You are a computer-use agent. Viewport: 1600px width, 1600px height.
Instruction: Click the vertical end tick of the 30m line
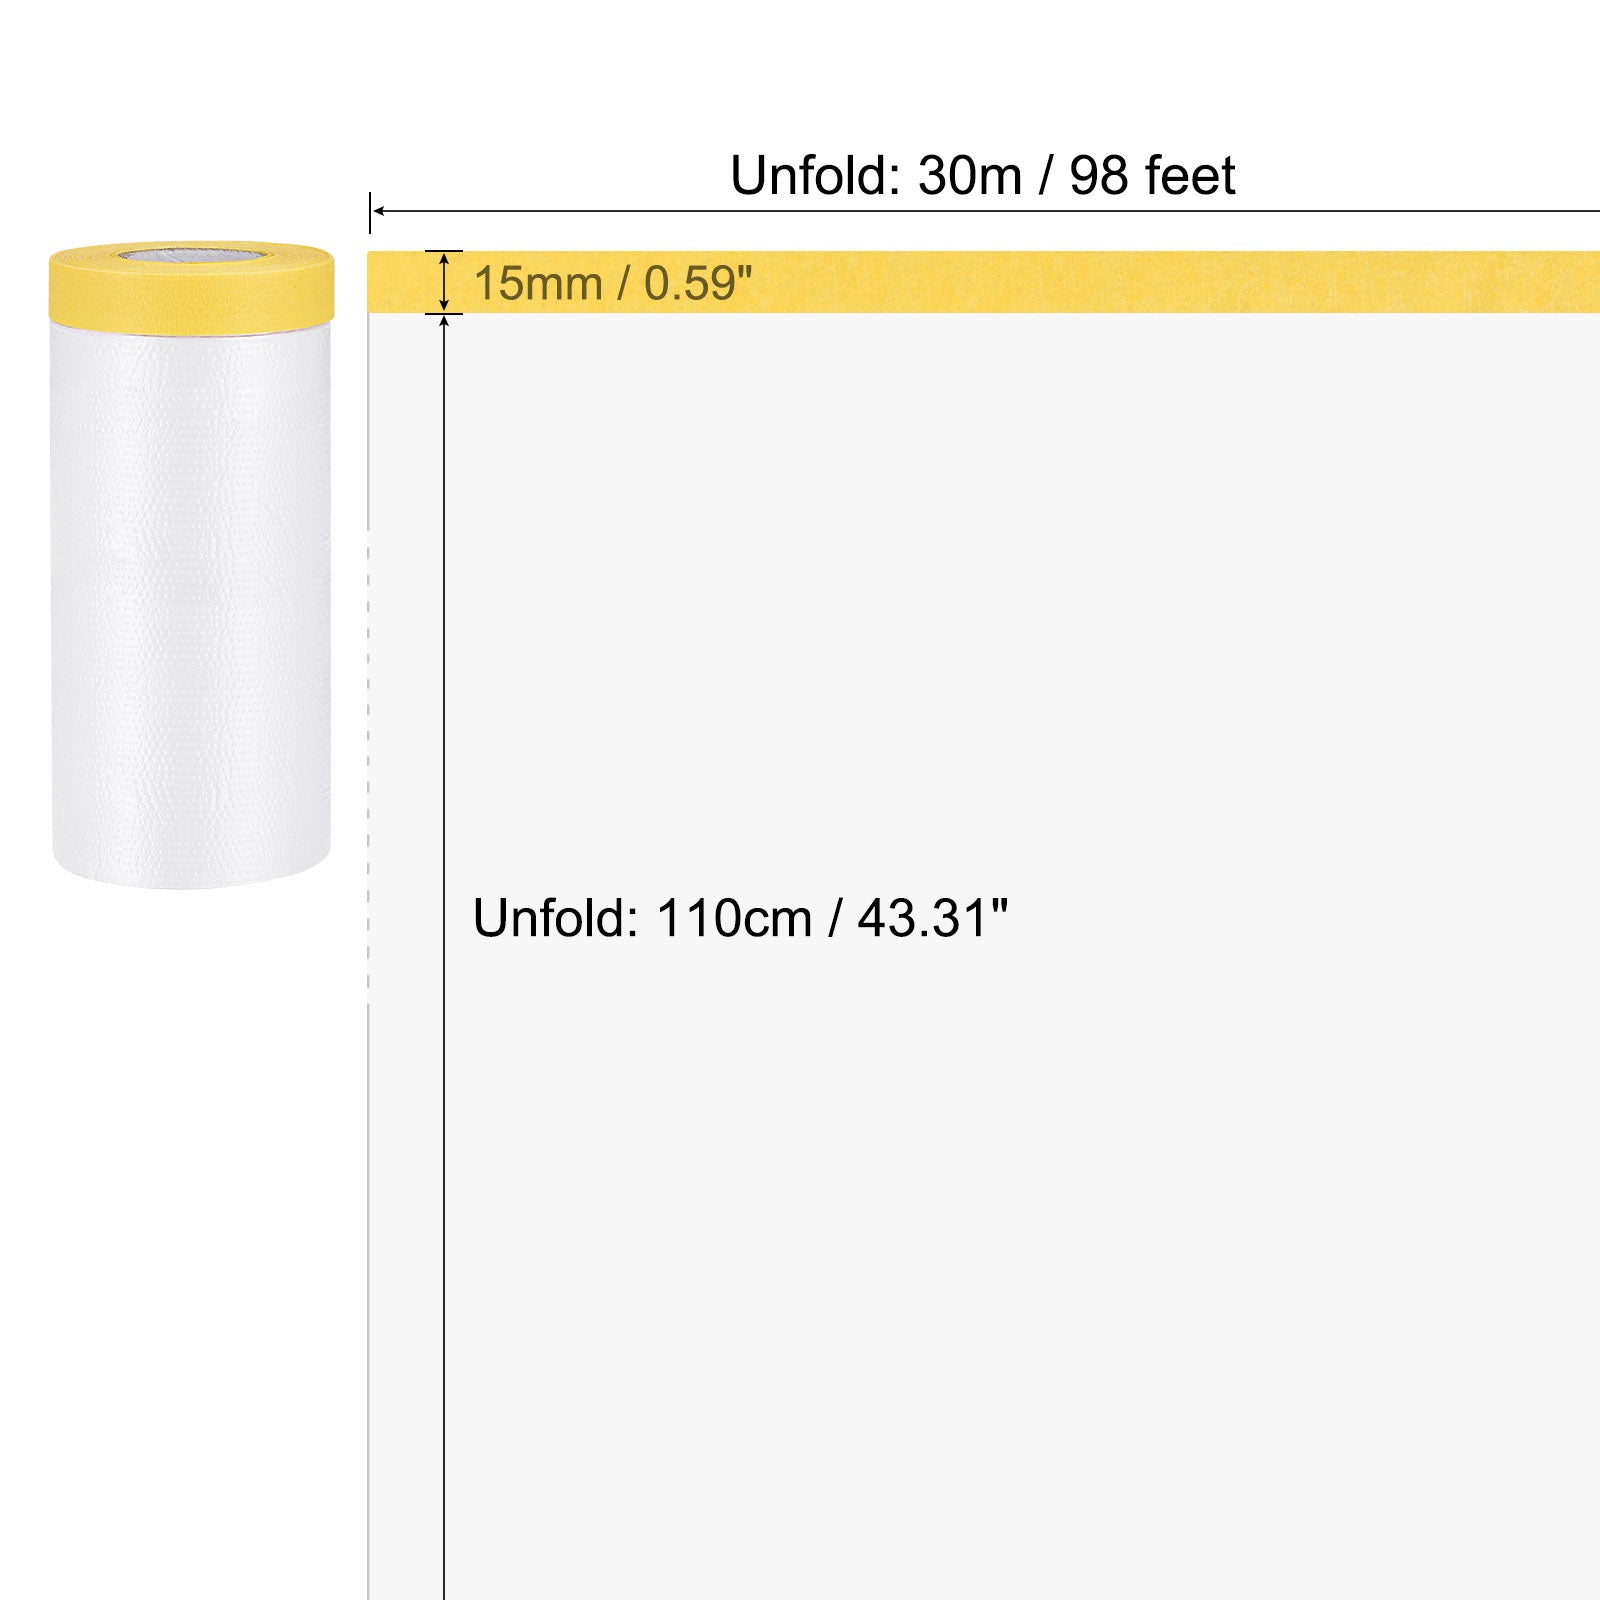pyautogui.click(x=370, y=212)
